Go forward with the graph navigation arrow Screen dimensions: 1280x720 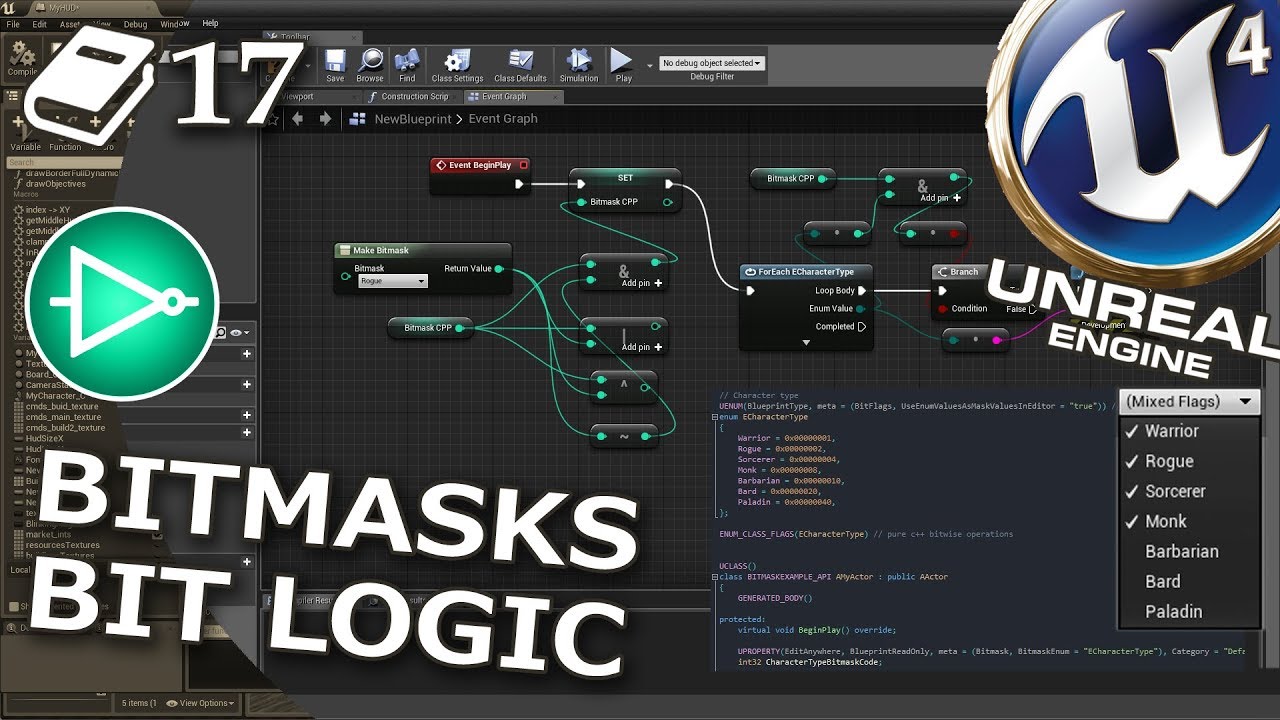pos(325,118)
